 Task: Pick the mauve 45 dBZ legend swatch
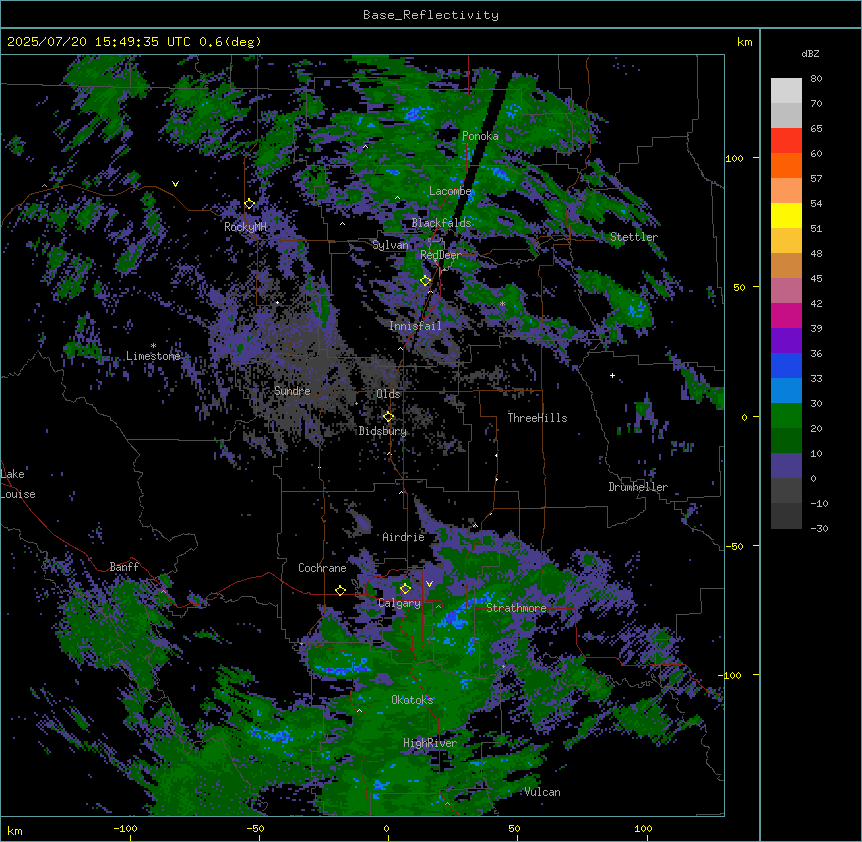(x=786, y=290)
